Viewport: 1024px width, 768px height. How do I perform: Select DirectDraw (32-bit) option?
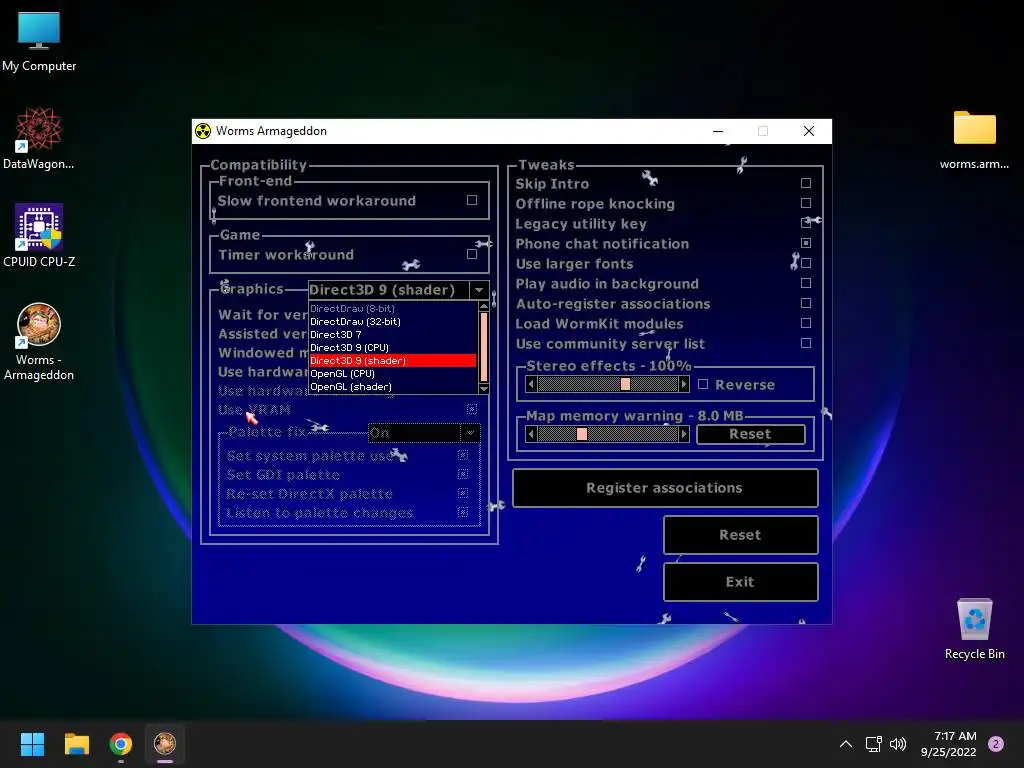392,321
